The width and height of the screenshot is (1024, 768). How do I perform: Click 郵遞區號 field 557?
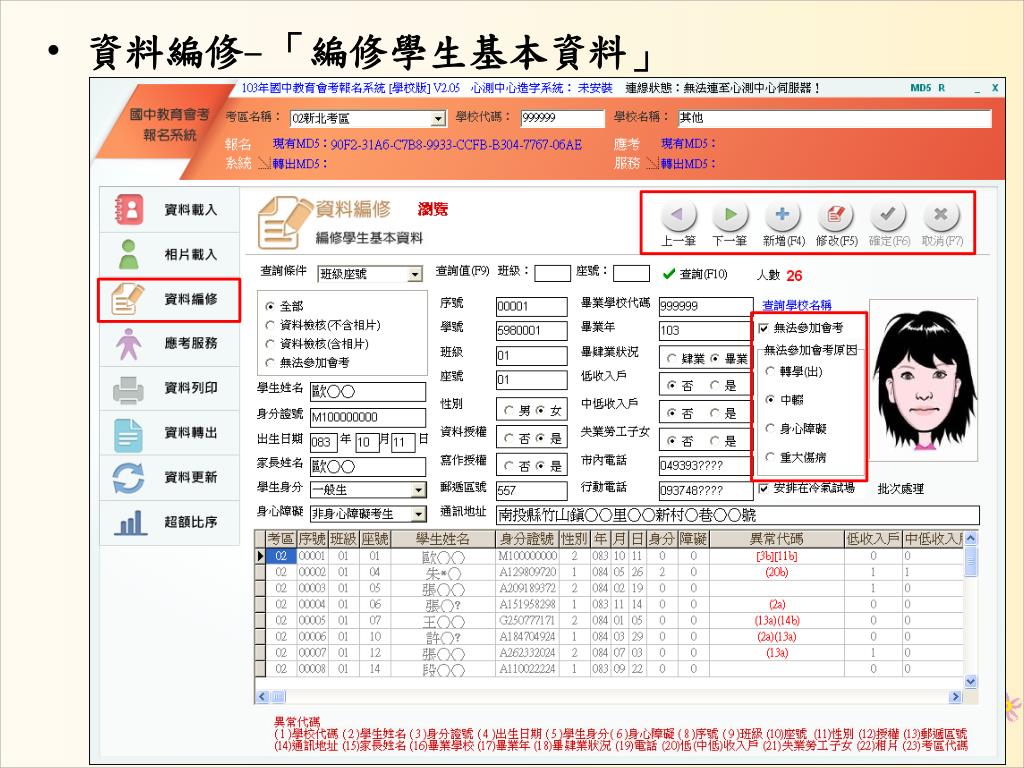click(532, 490)
